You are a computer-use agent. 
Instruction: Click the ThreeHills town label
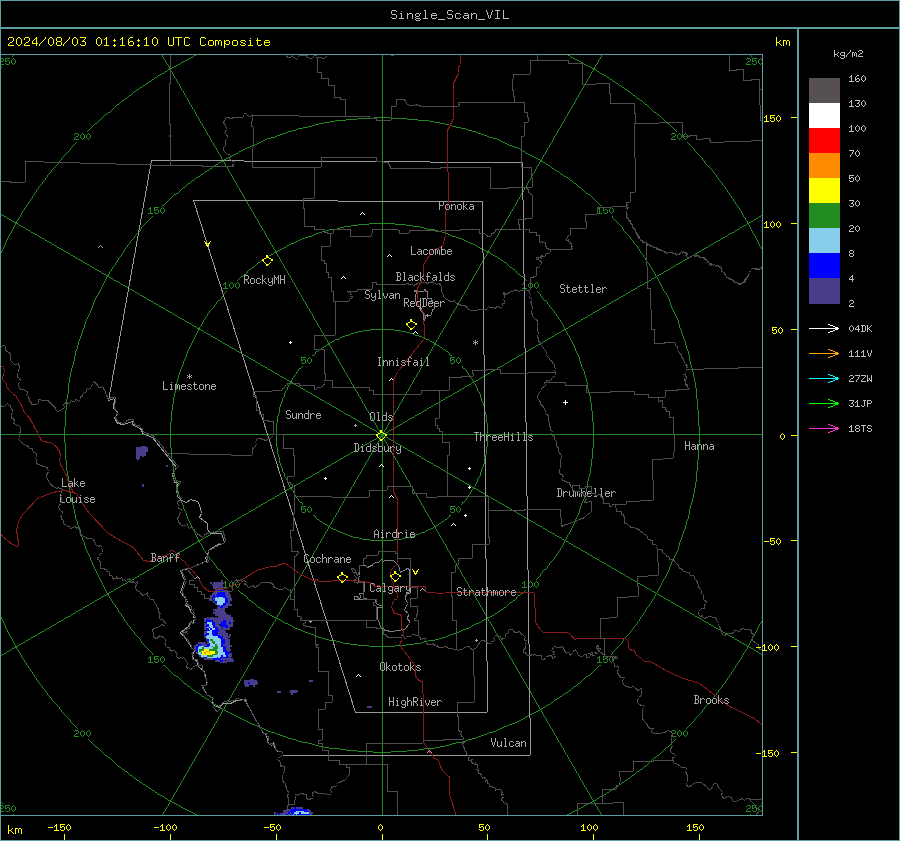pyautogui.click(x=503, y=437)
